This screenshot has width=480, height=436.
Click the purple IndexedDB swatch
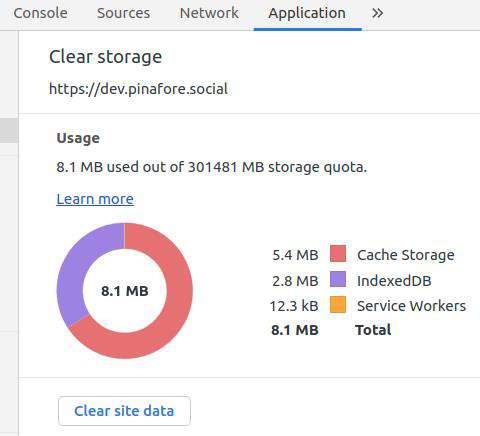click(x=338, y=279)
